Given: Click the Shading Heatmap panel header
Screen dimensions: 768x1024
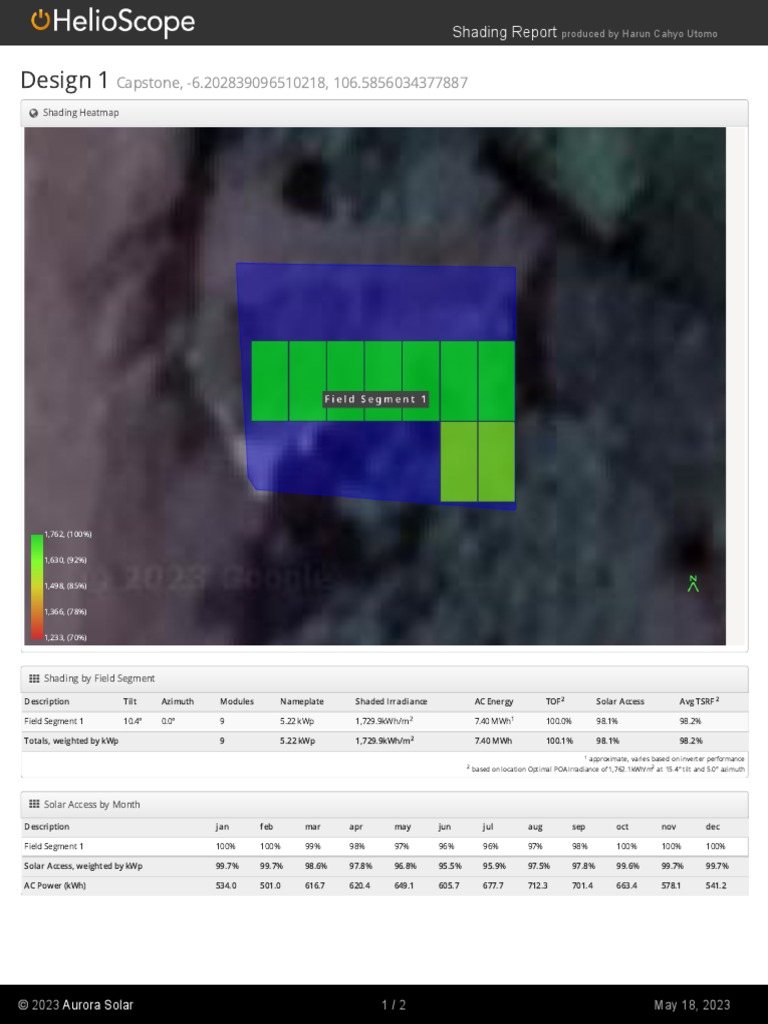Looking at the screenshot, I should click(x=384, y=113).
